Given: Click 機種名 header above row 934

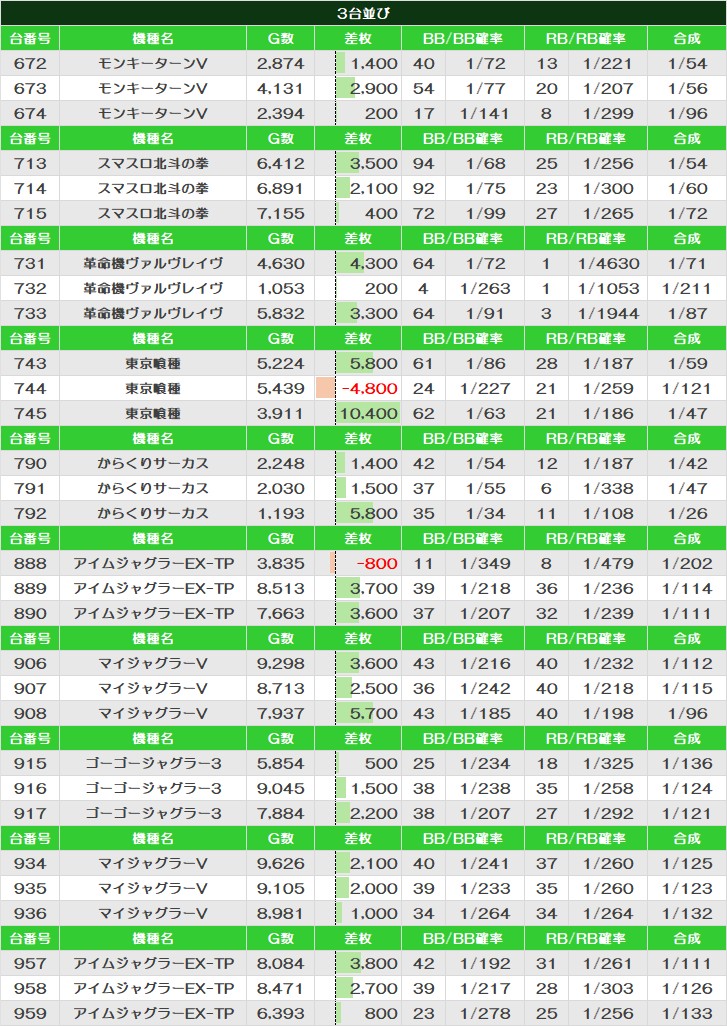Looking at the screenshot, I should (152, 839).
